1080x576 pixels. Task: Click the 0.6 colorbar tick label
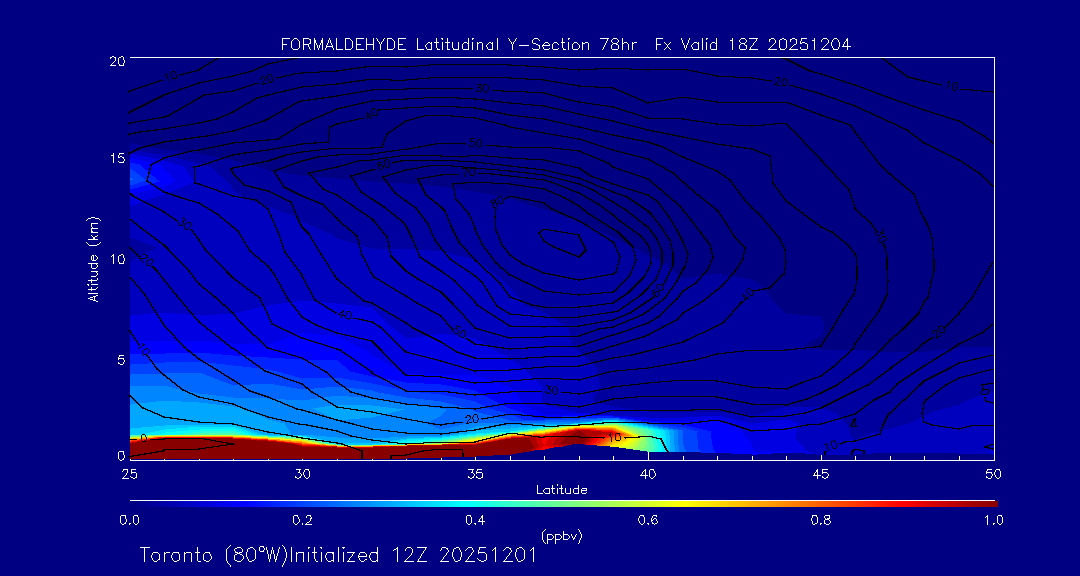click(x=648, y=520)
